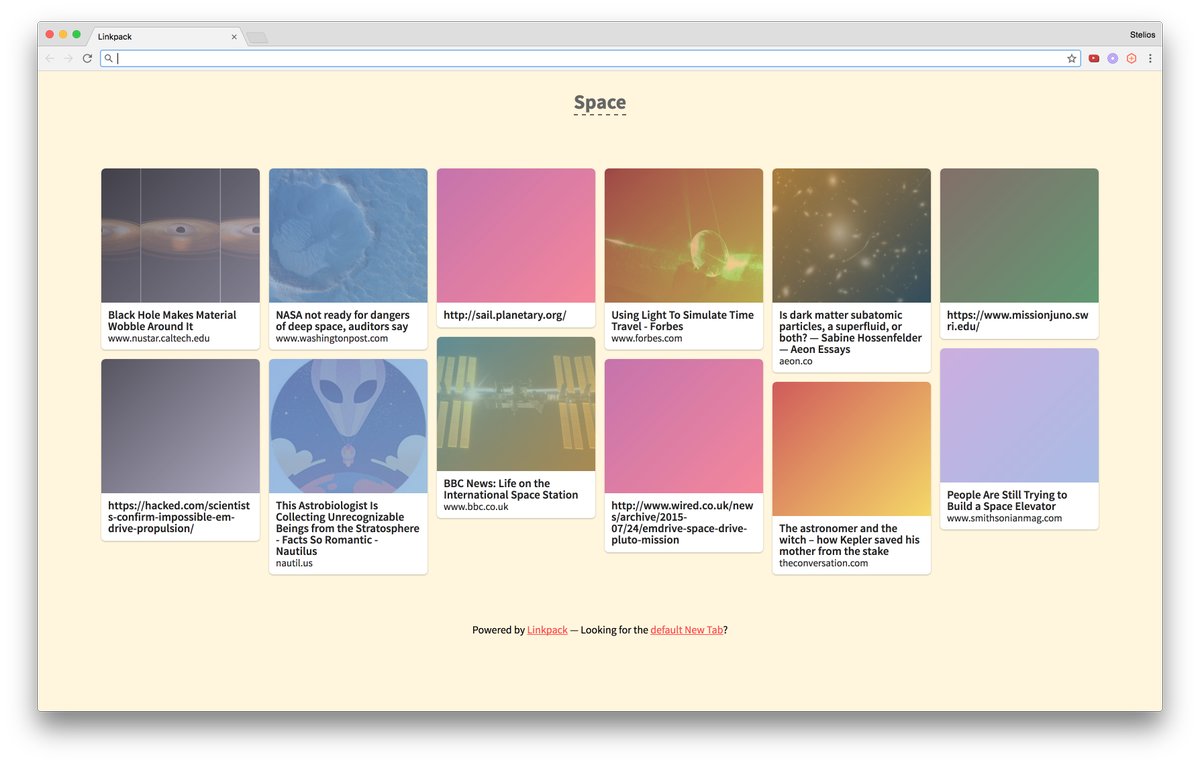Click www.bbc.co.uk domain text
Image resolution: width=1200 pixels, height=765 pixels.
pyautogui.click(x=476, y=507)
